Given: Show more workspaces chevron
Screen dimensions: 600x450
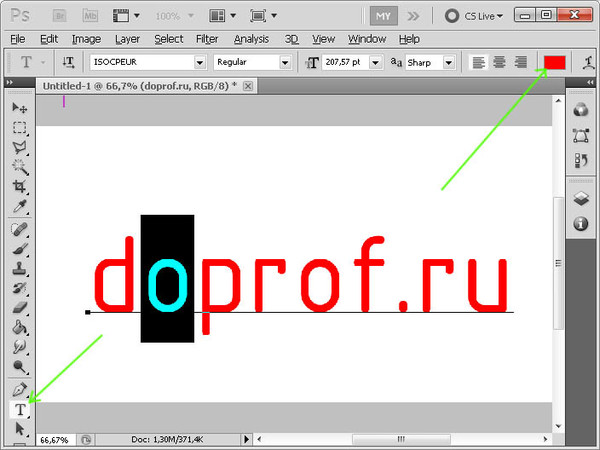Looking at the screenshot, I should [x=413, y=16].
